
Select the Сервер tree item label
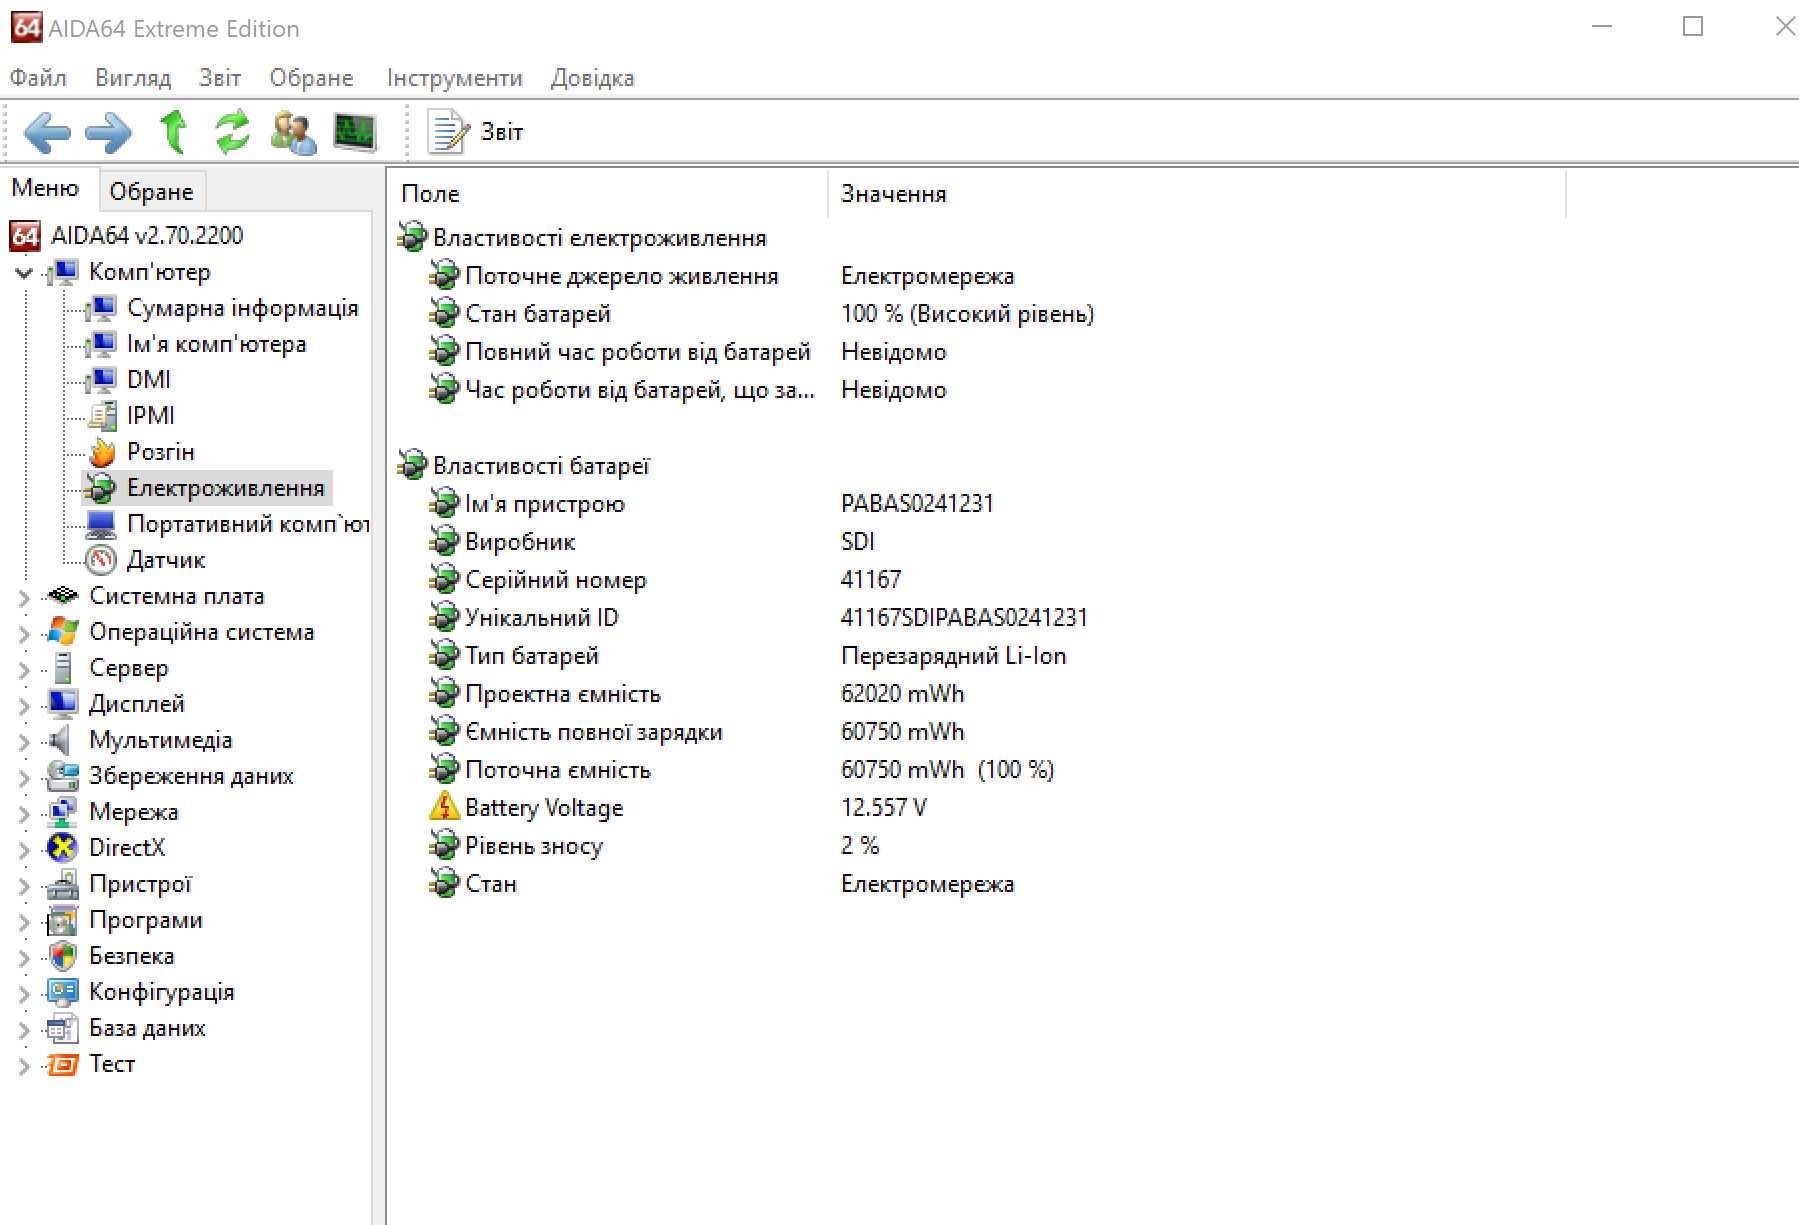click(129, 668)
